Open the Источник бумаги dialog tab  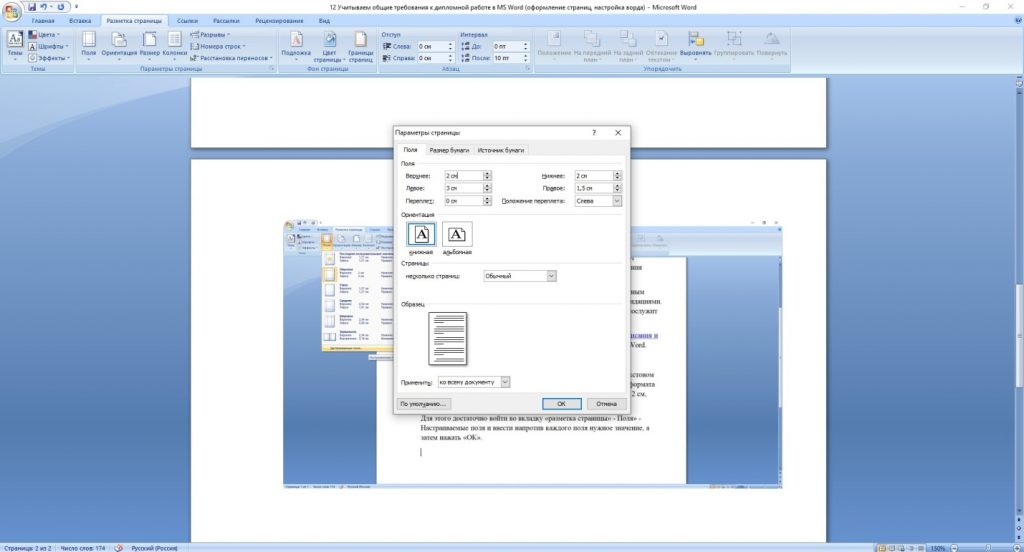pyautogui.click(x=500, y=150)
